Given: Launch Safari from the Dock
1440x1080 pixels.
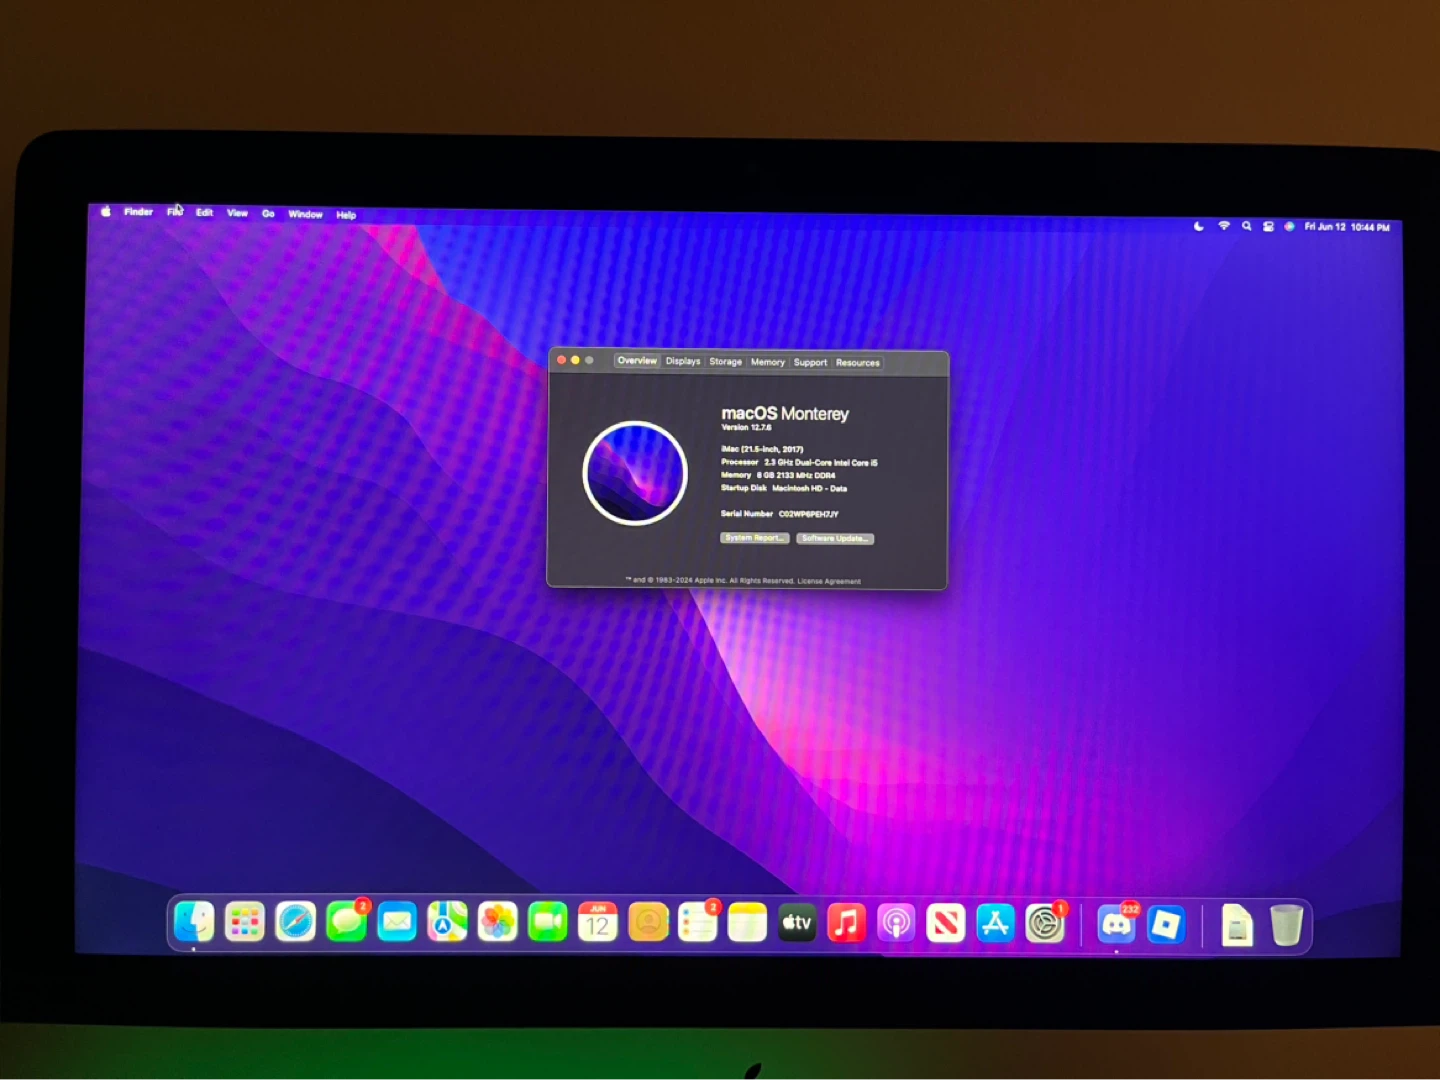Looking at the screenshot, I should pyautogui.click(x=295, y=922).
